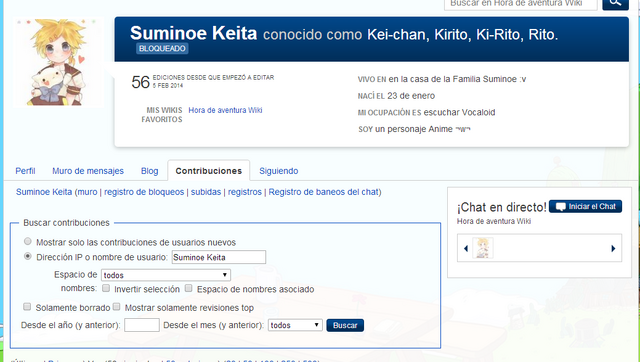Open the Desde el mes dropdown

click(295, 325)
